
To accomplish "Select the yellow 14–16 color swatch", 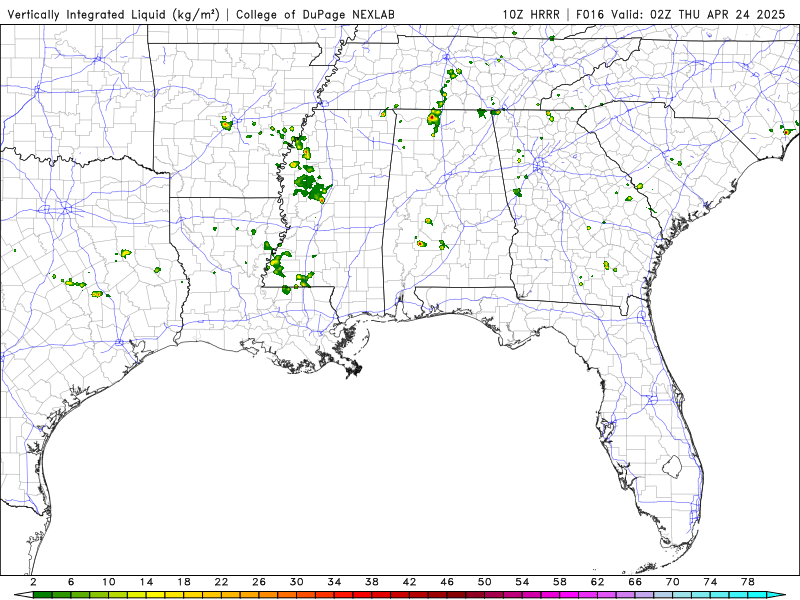I will [x=156, y=595].
